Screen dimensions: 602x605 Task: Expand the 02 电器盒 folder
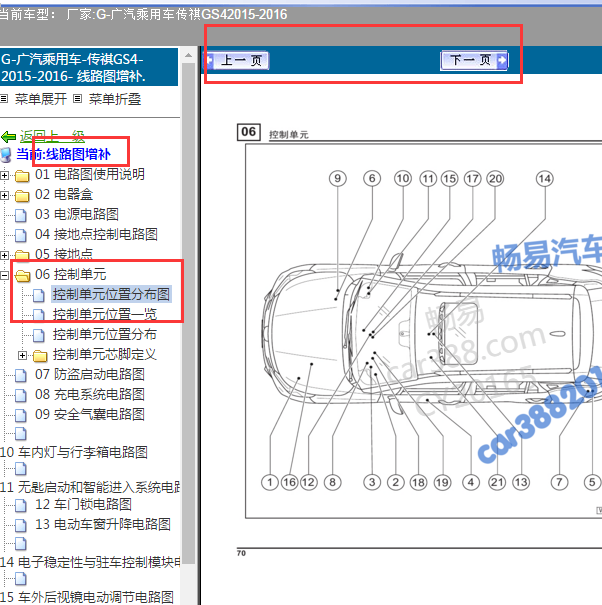pos(4,196)
